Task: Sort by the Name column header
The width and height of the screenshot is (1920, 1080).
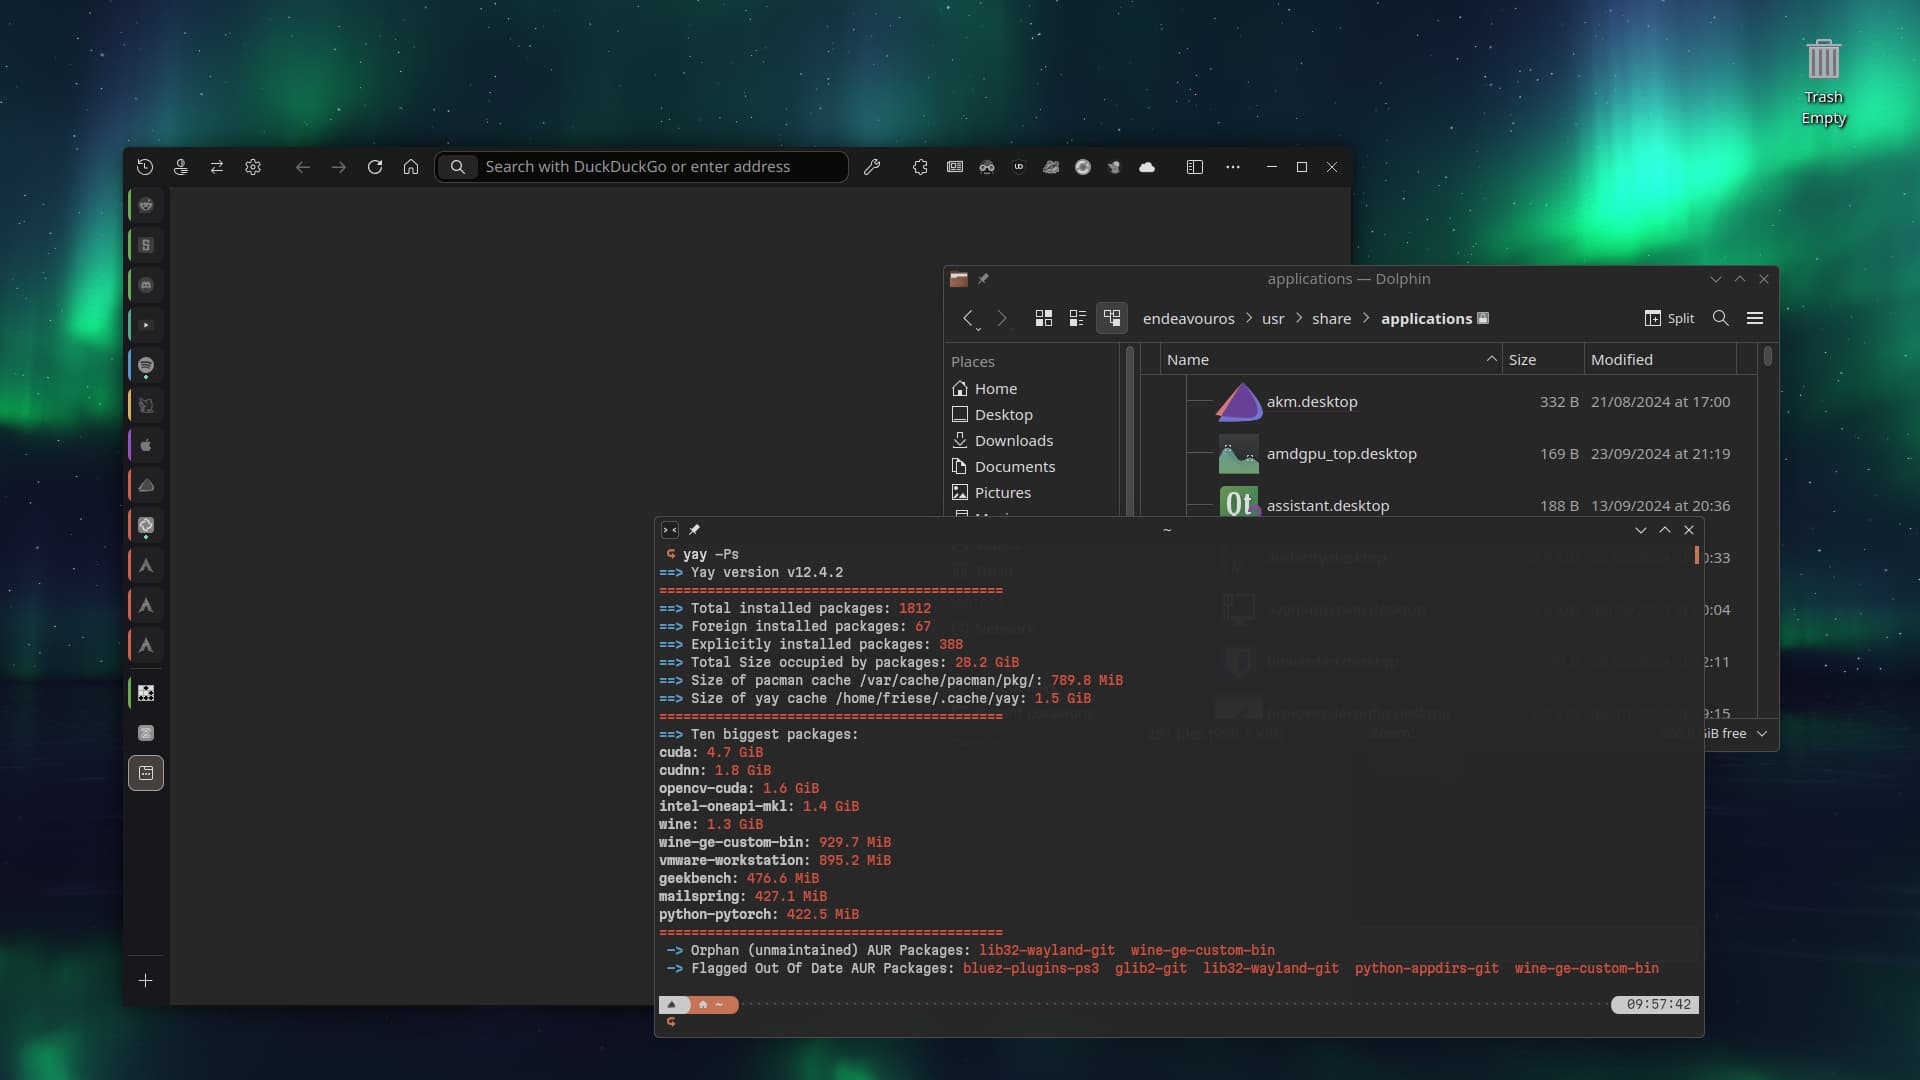Action: point(1331,360)
